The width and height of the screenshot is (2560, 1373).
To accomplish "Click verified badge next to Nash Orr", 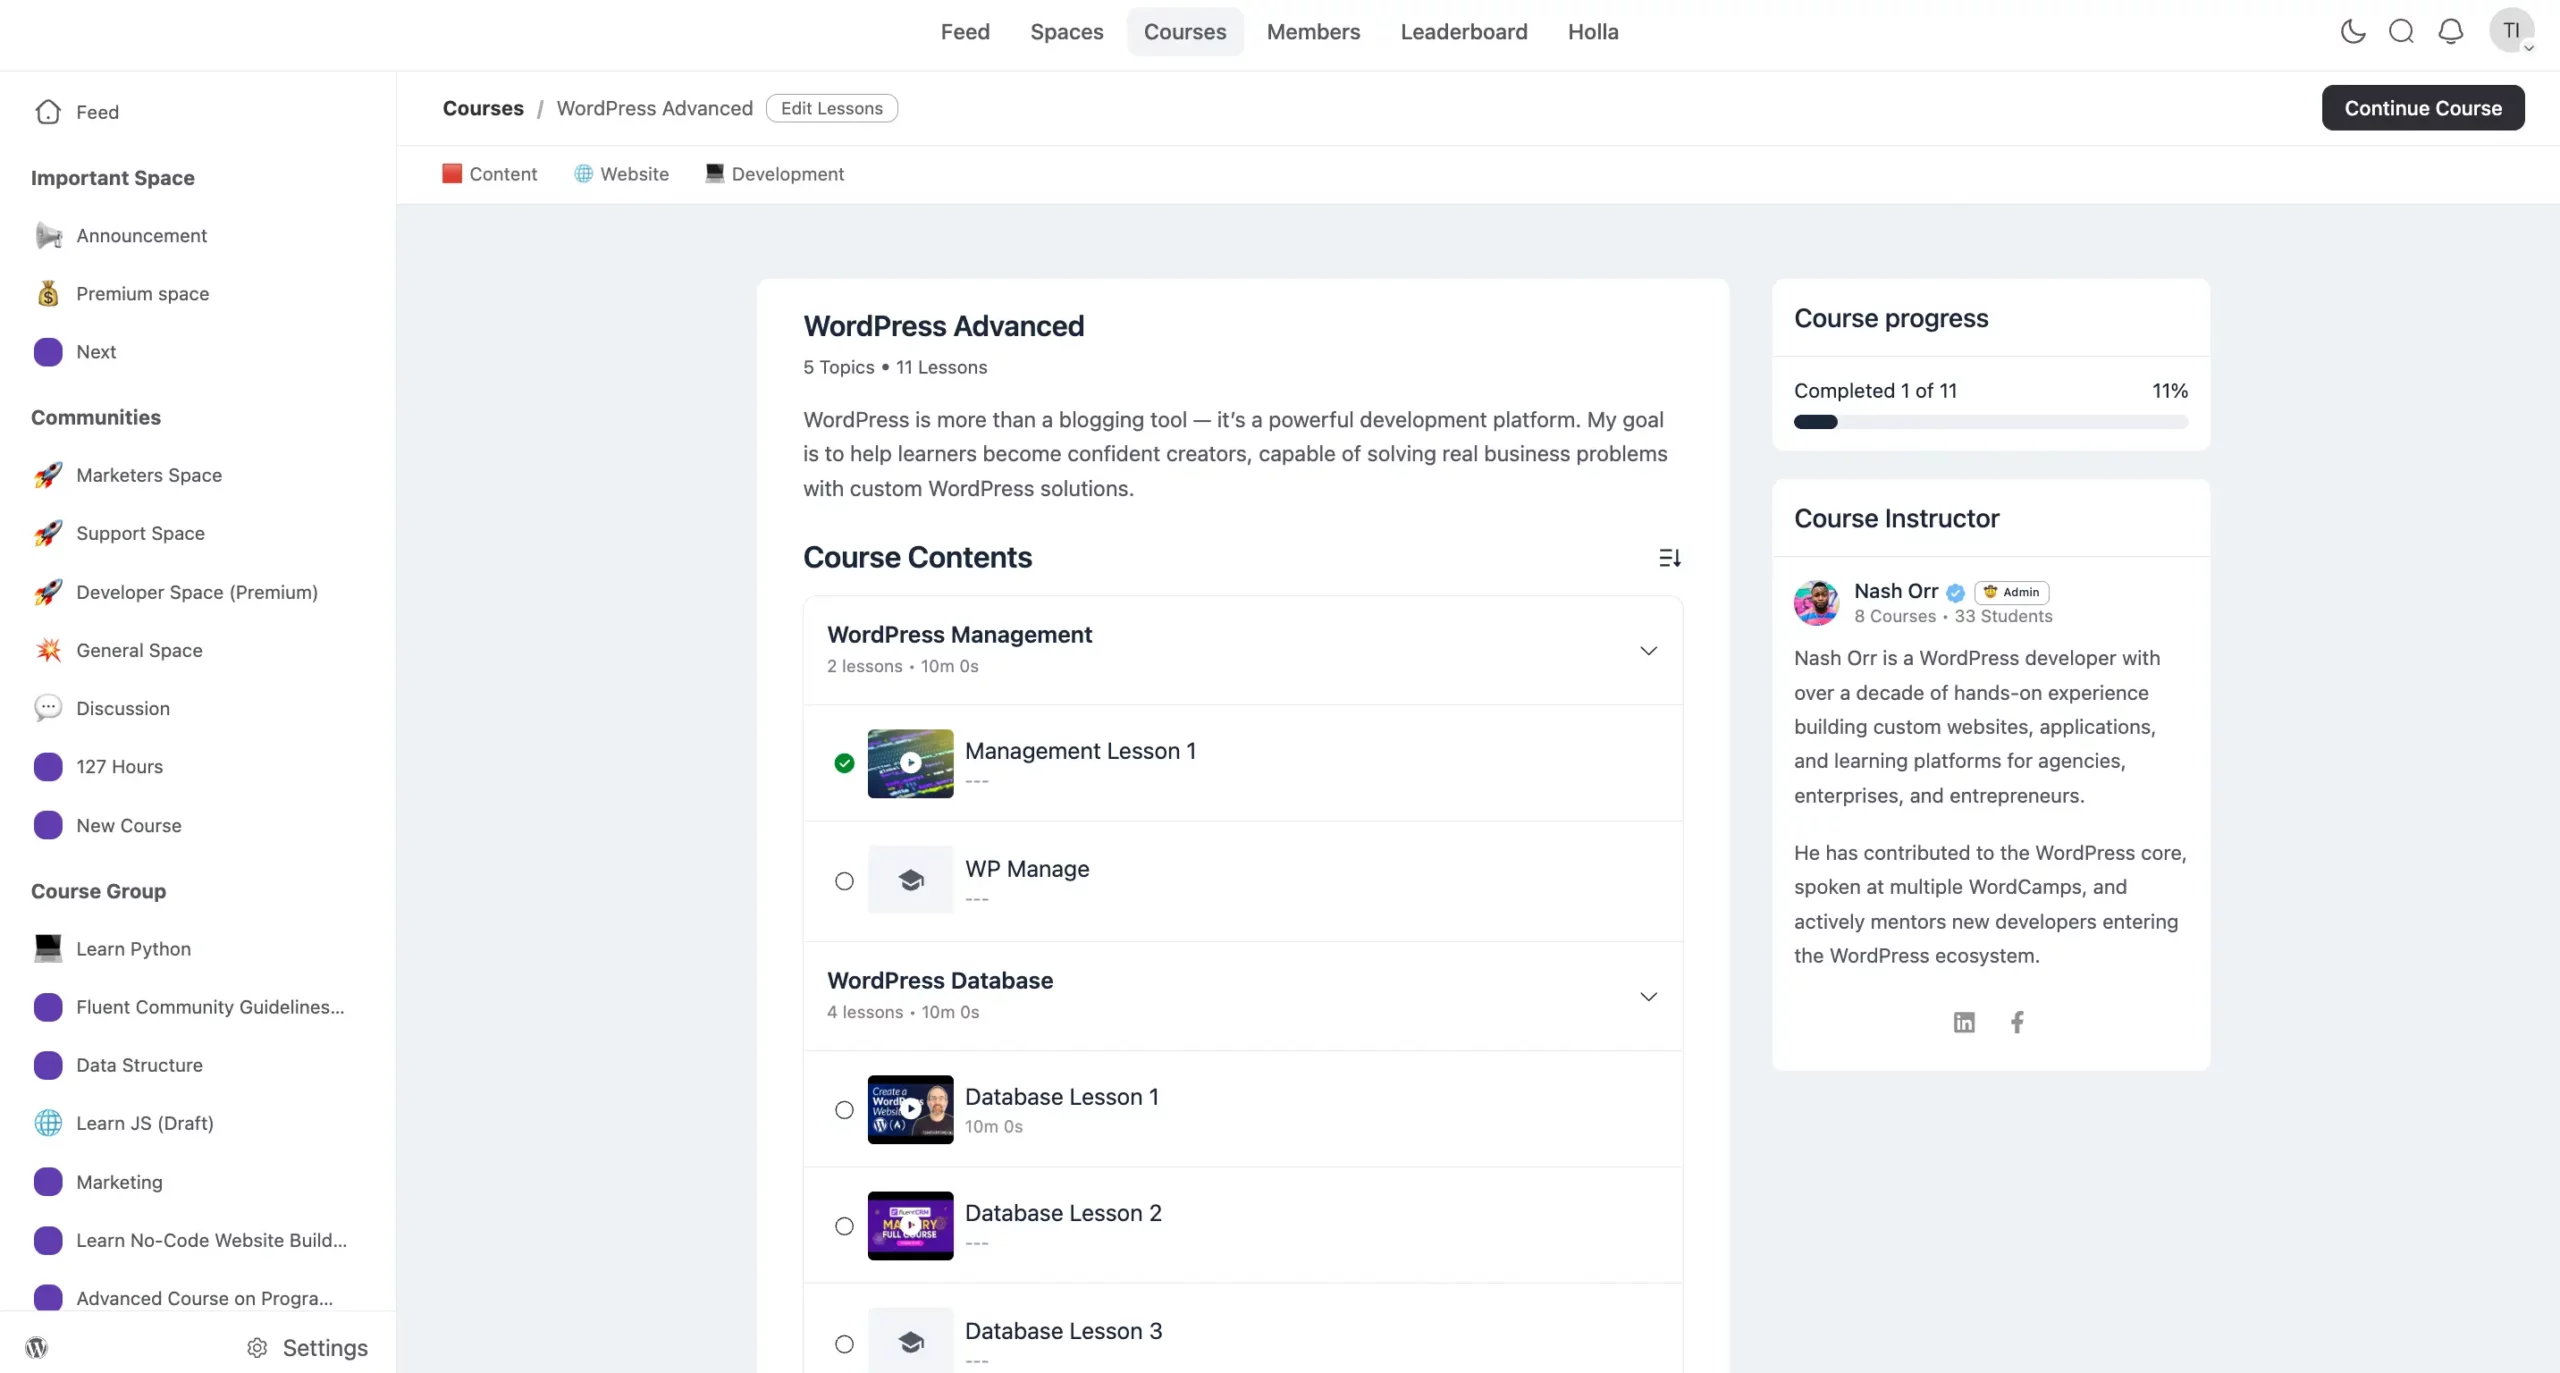I will coord(1956,592).
